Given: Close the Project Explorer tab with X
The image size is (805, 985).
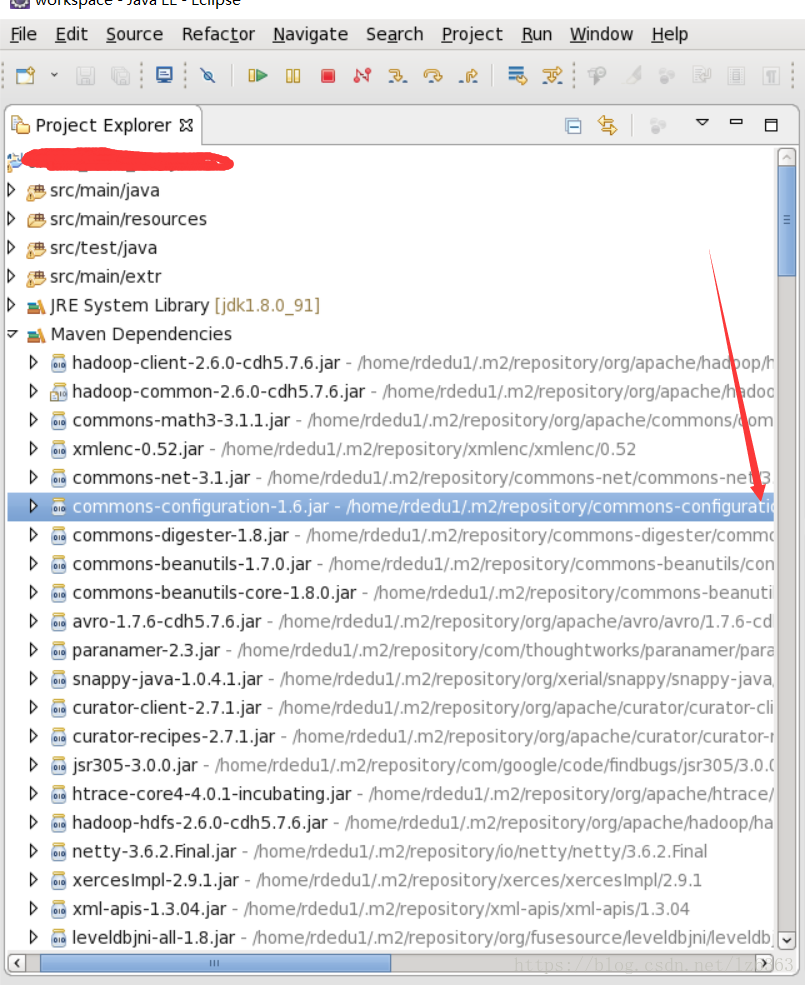Looking at the screenshot, I should (186, 125).
